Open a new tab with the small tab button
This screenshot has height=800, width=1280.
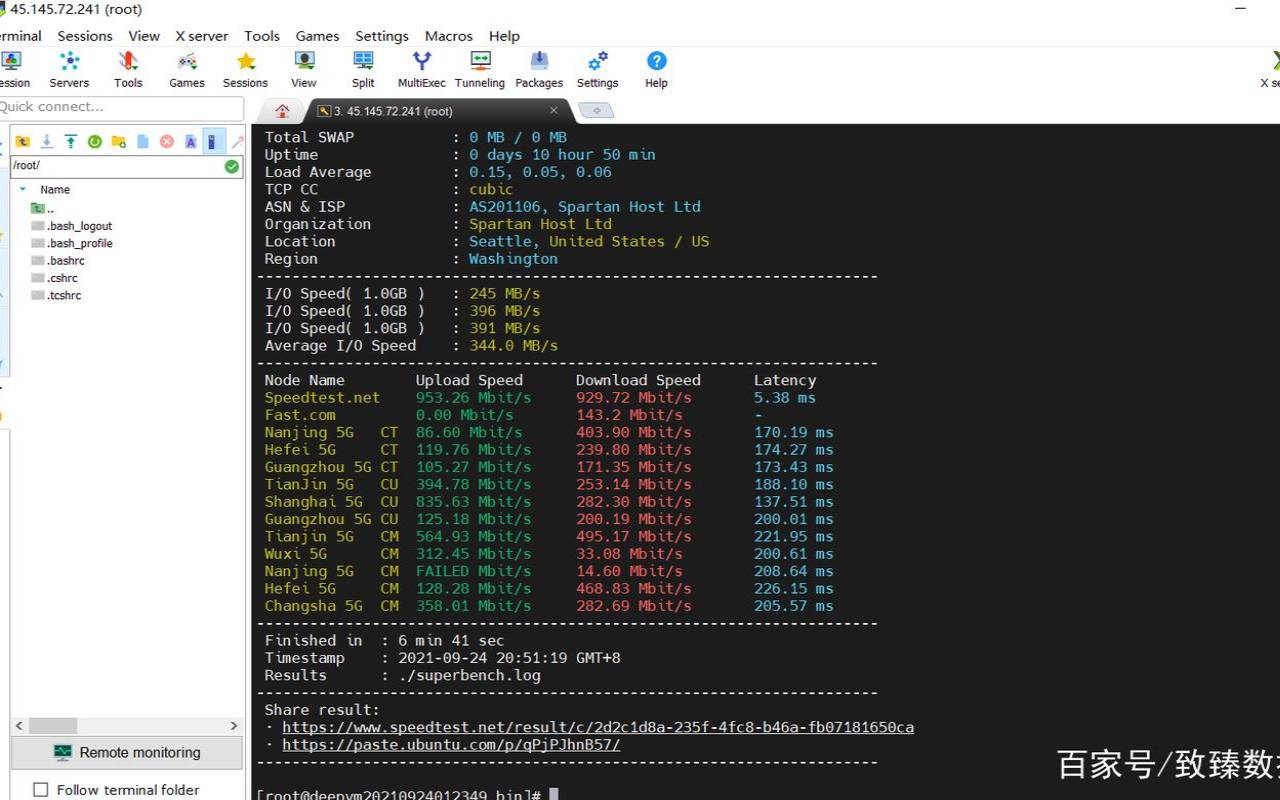tap(596, 111)
